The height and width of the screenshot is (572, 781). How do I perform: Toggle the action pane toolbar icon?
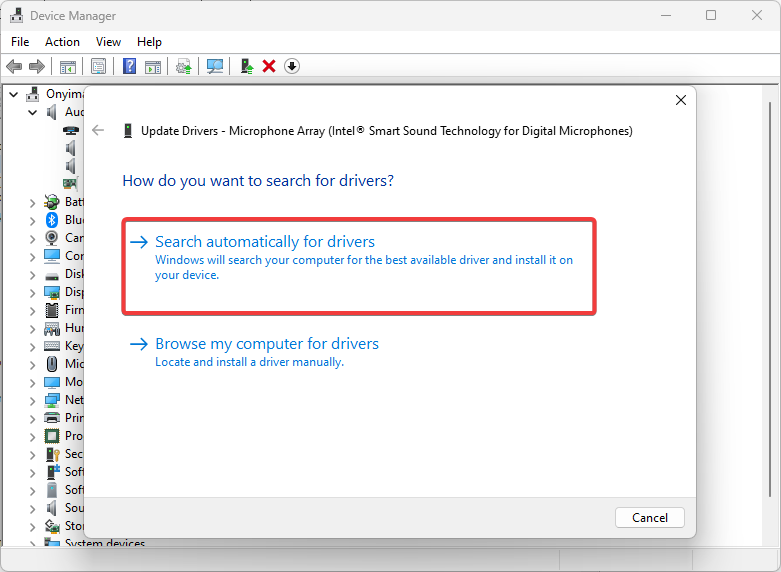(153, 66)
